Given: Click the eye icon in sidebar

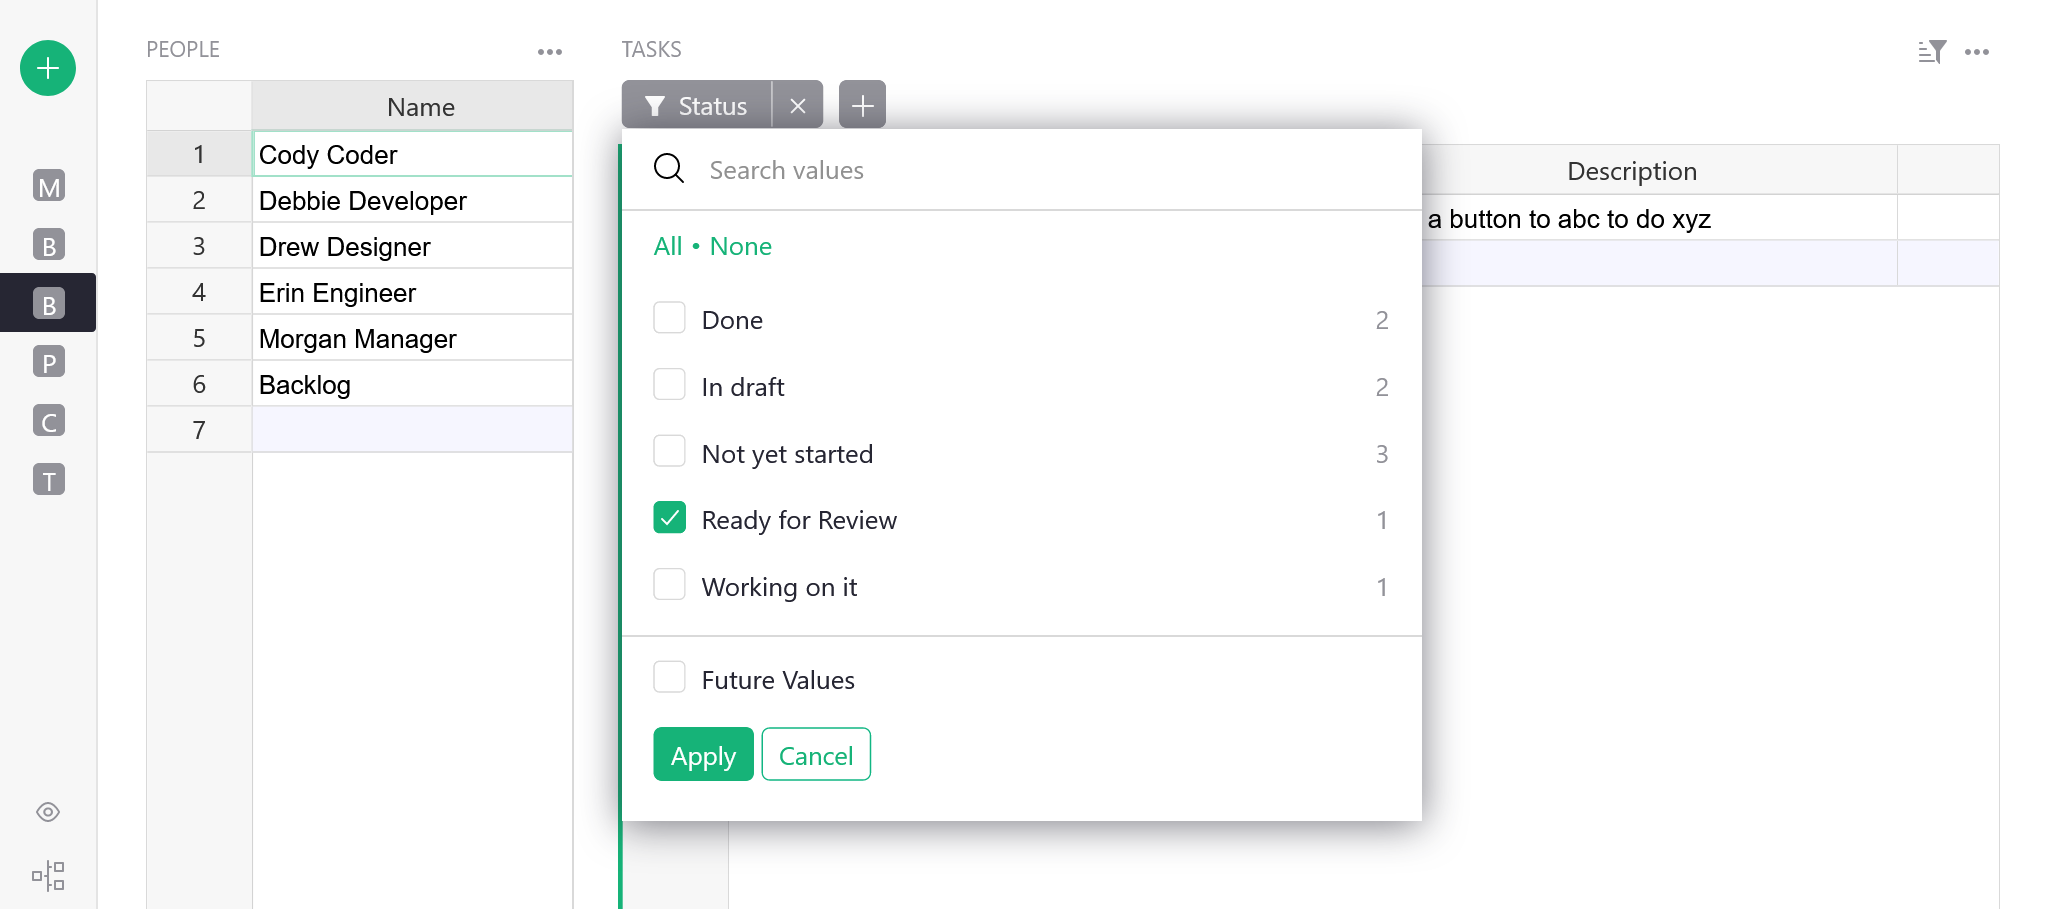Looking at the screenshot, I should 48,812.
